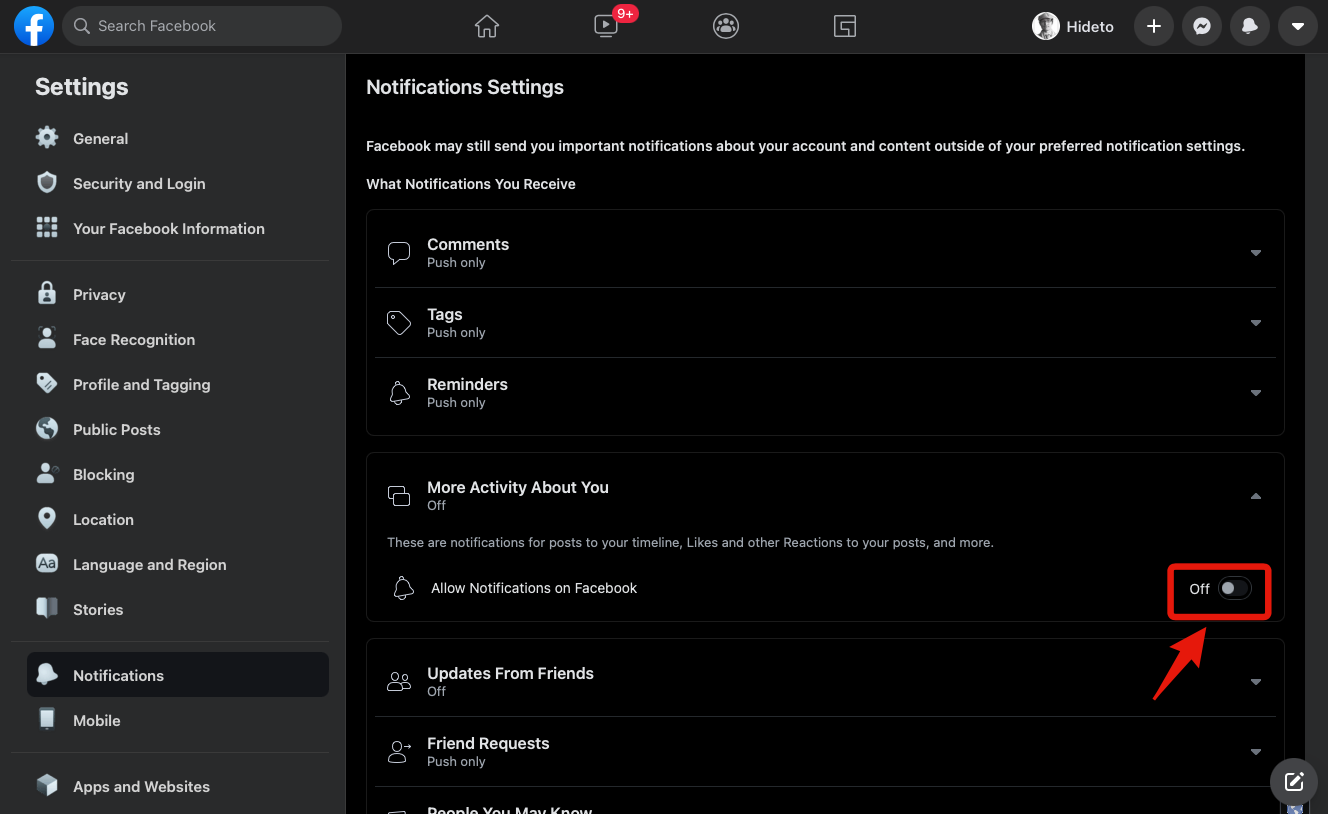
Task: Open Security and Login settings
Action: click(139, 183)
